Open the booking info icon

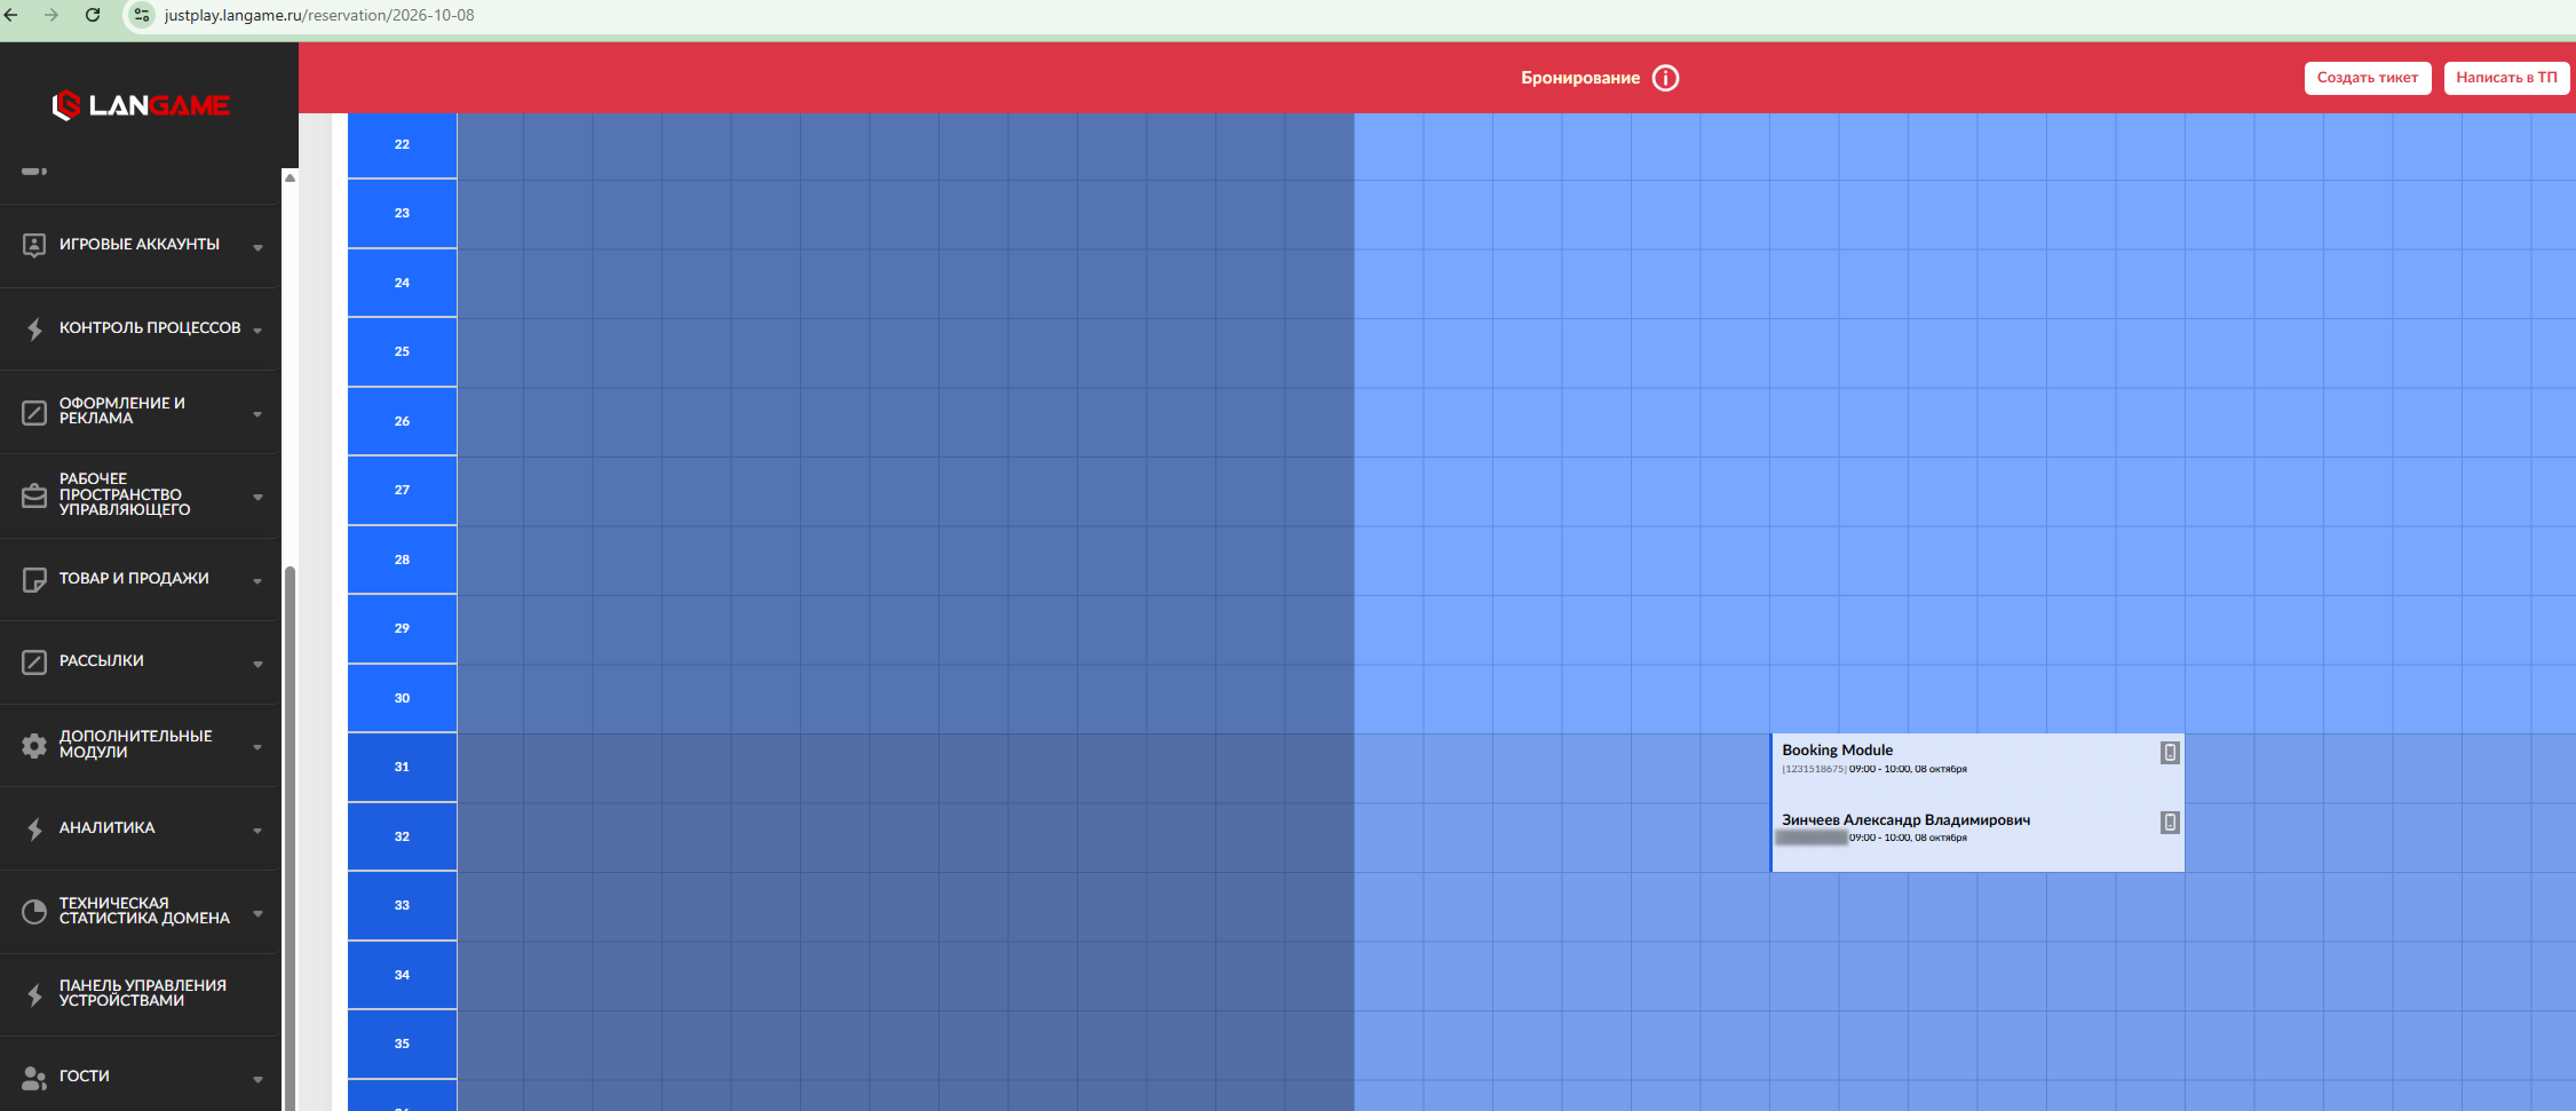[1665, 78]
